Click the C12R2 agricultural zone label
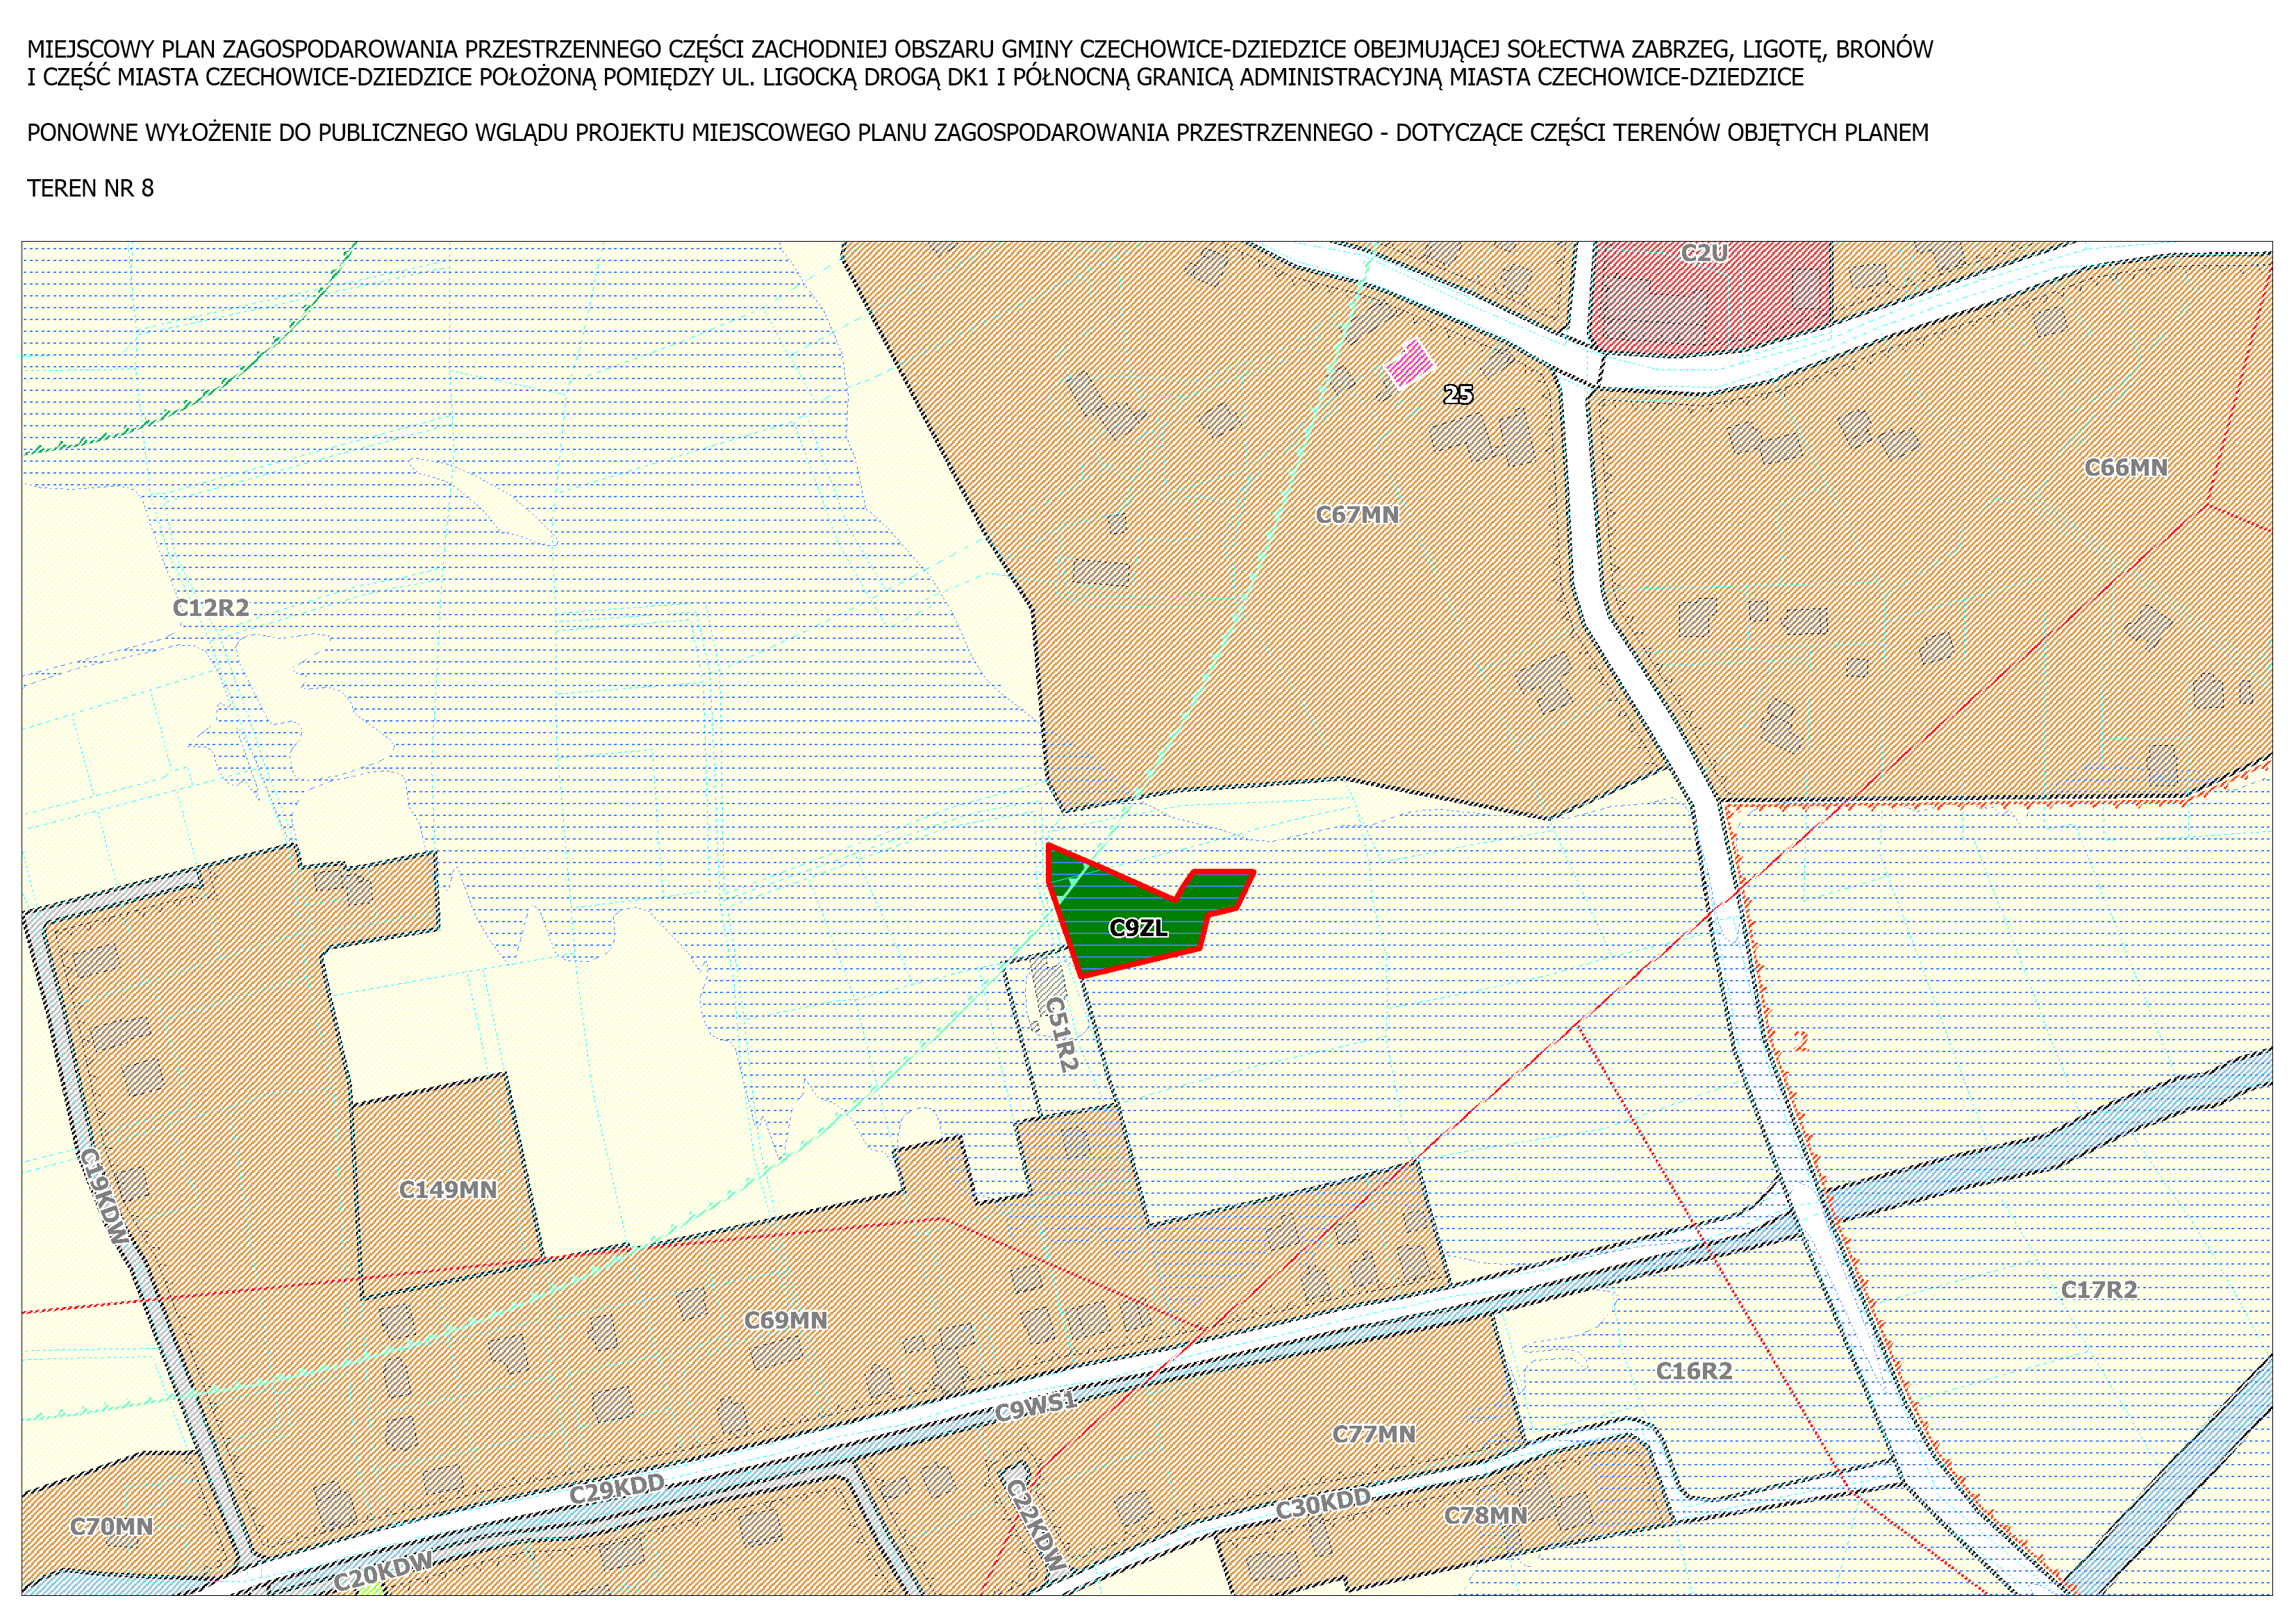 coord(210,608)
